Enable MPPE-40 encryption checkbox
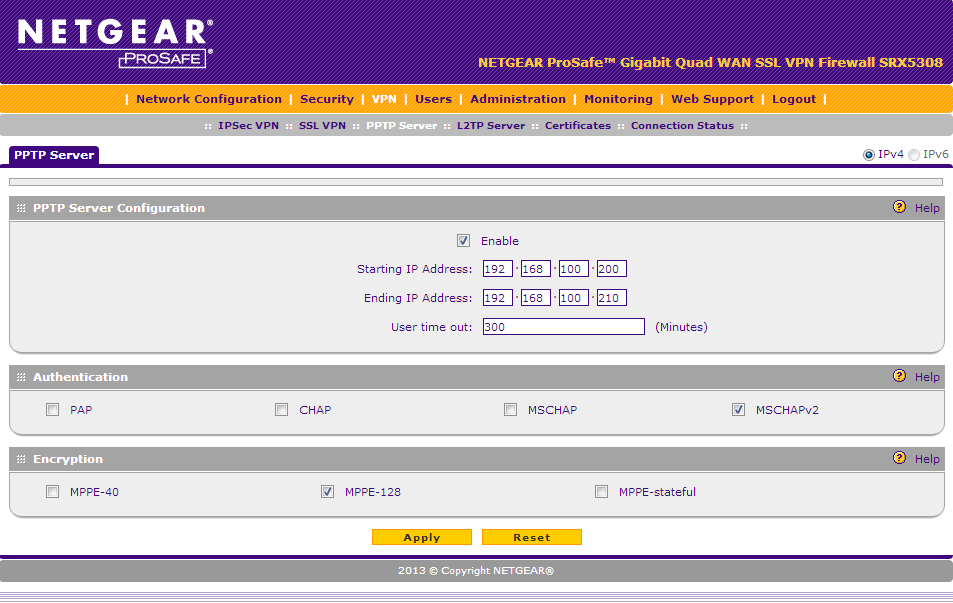The image size is (953, 603). (52, 492)
